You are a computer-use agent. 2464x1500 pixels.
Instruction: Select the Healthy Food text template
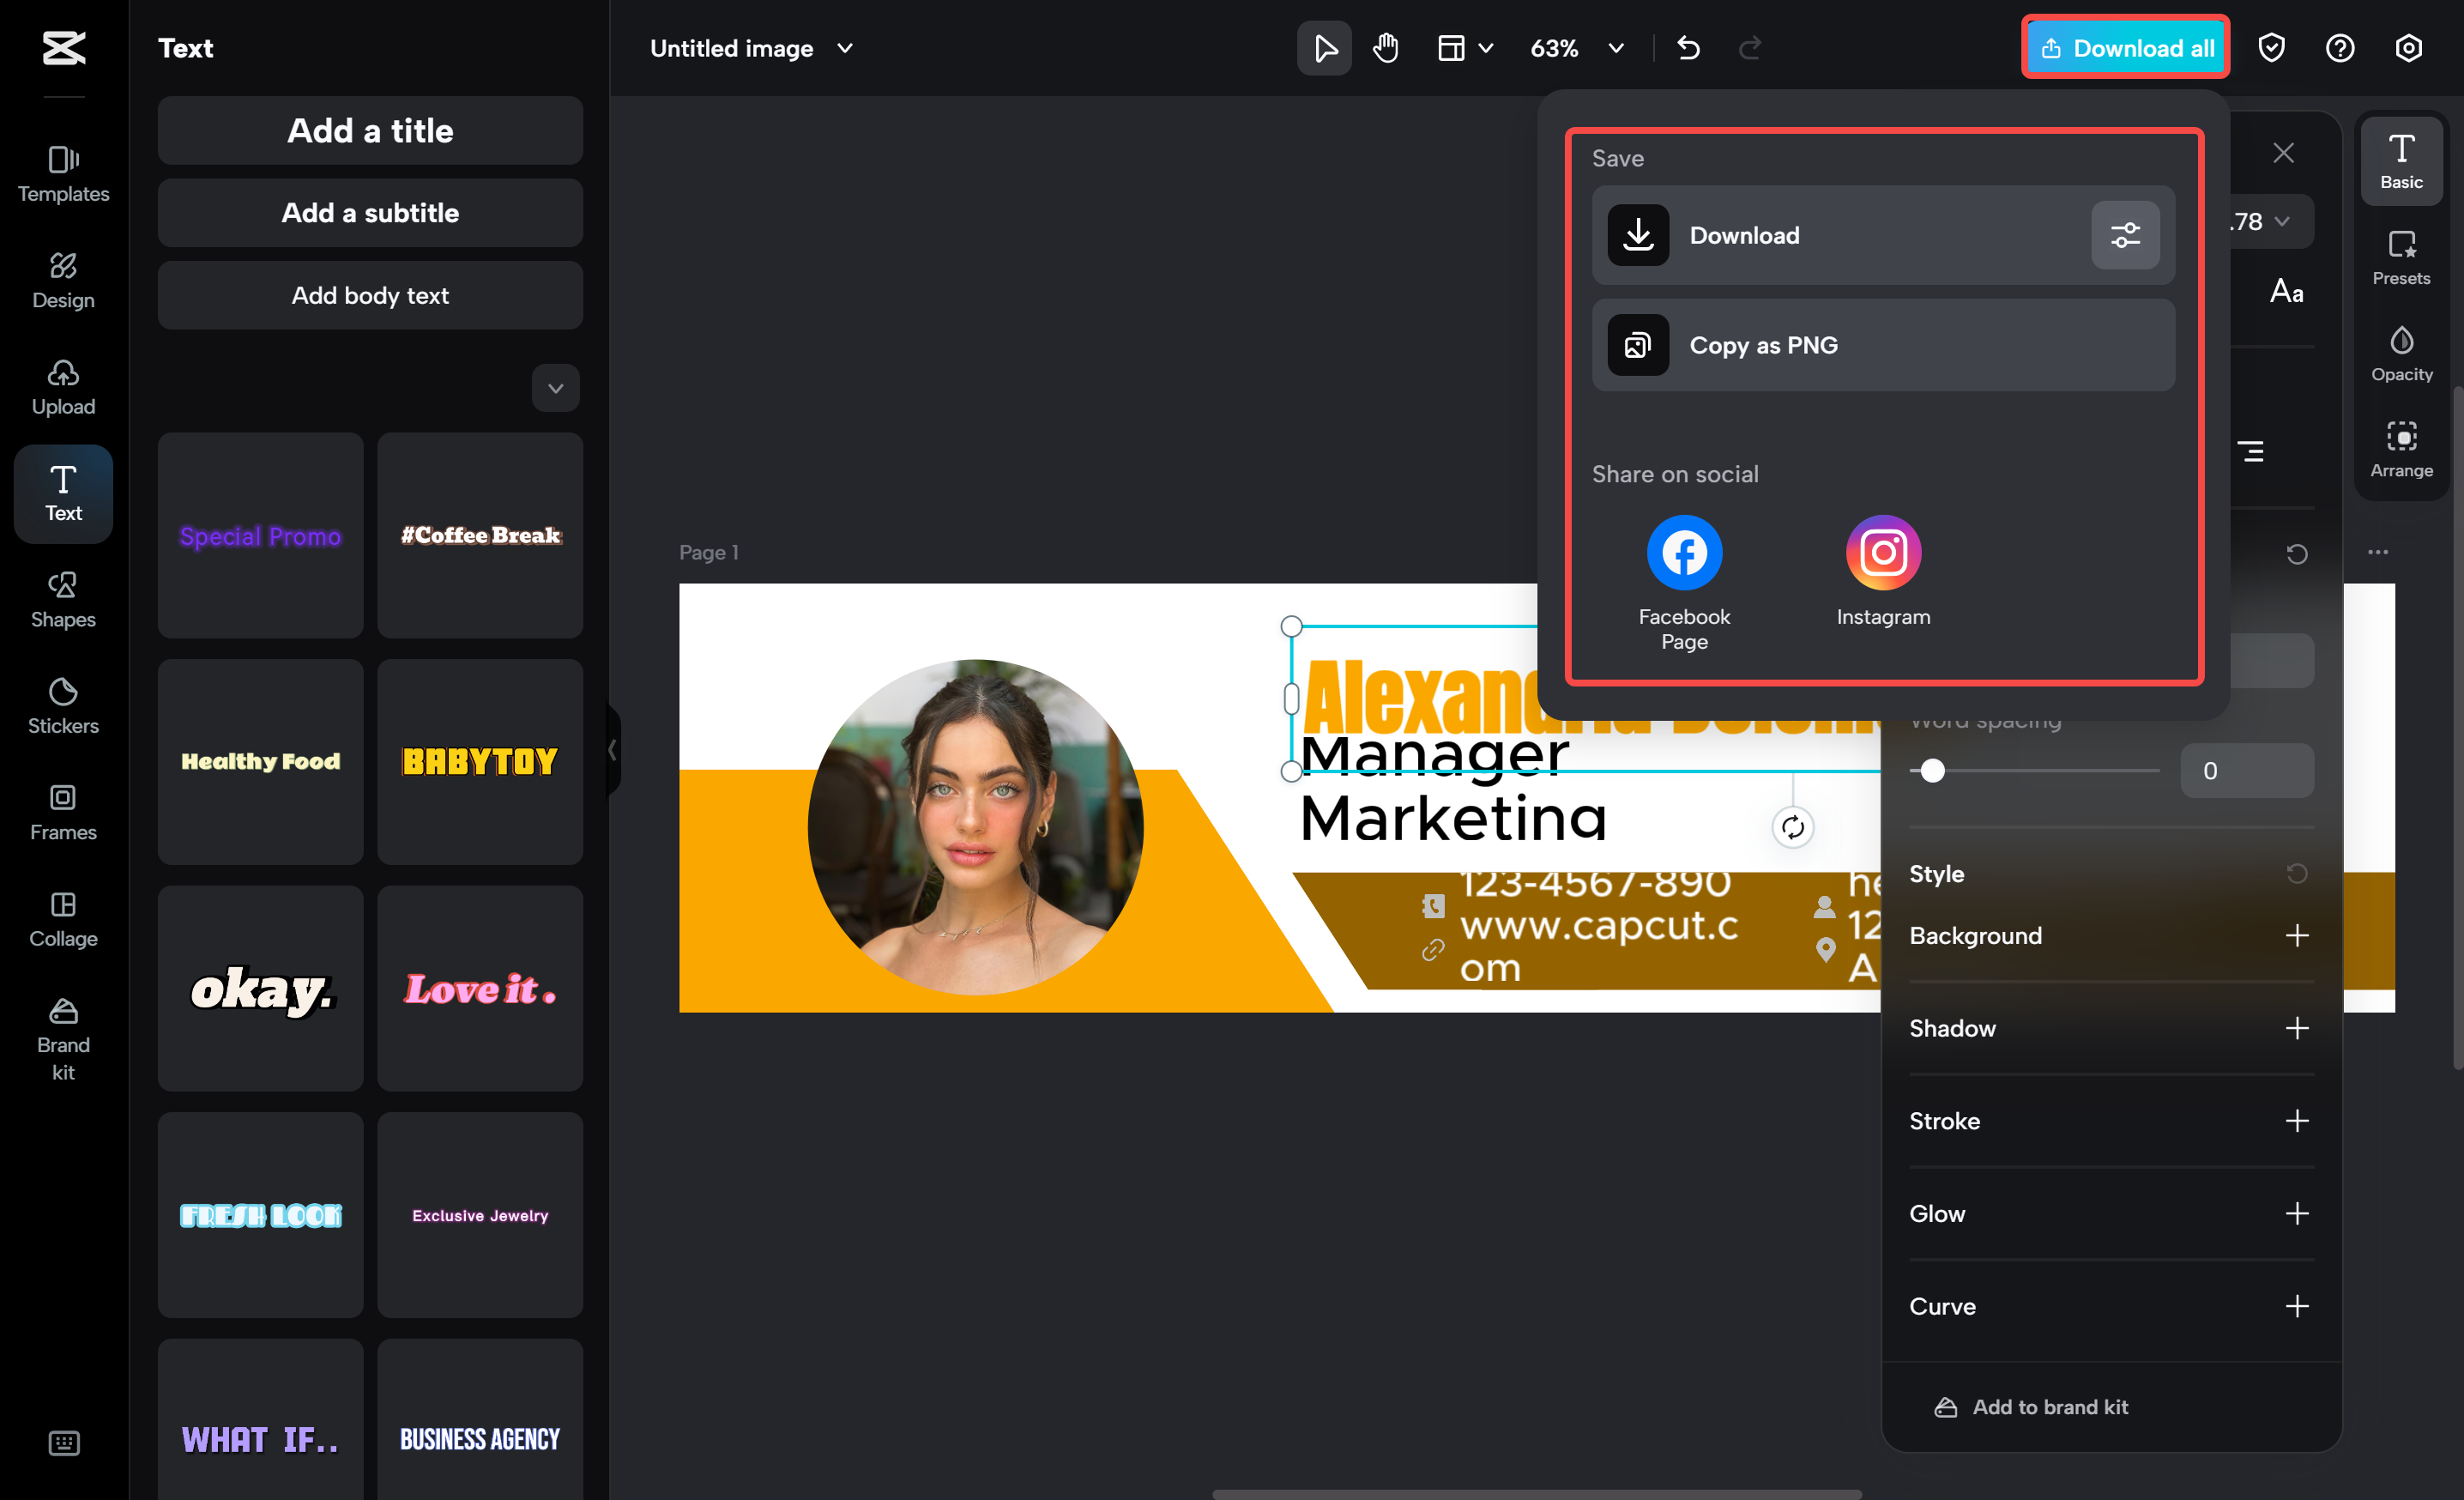[x=260, y=761]
